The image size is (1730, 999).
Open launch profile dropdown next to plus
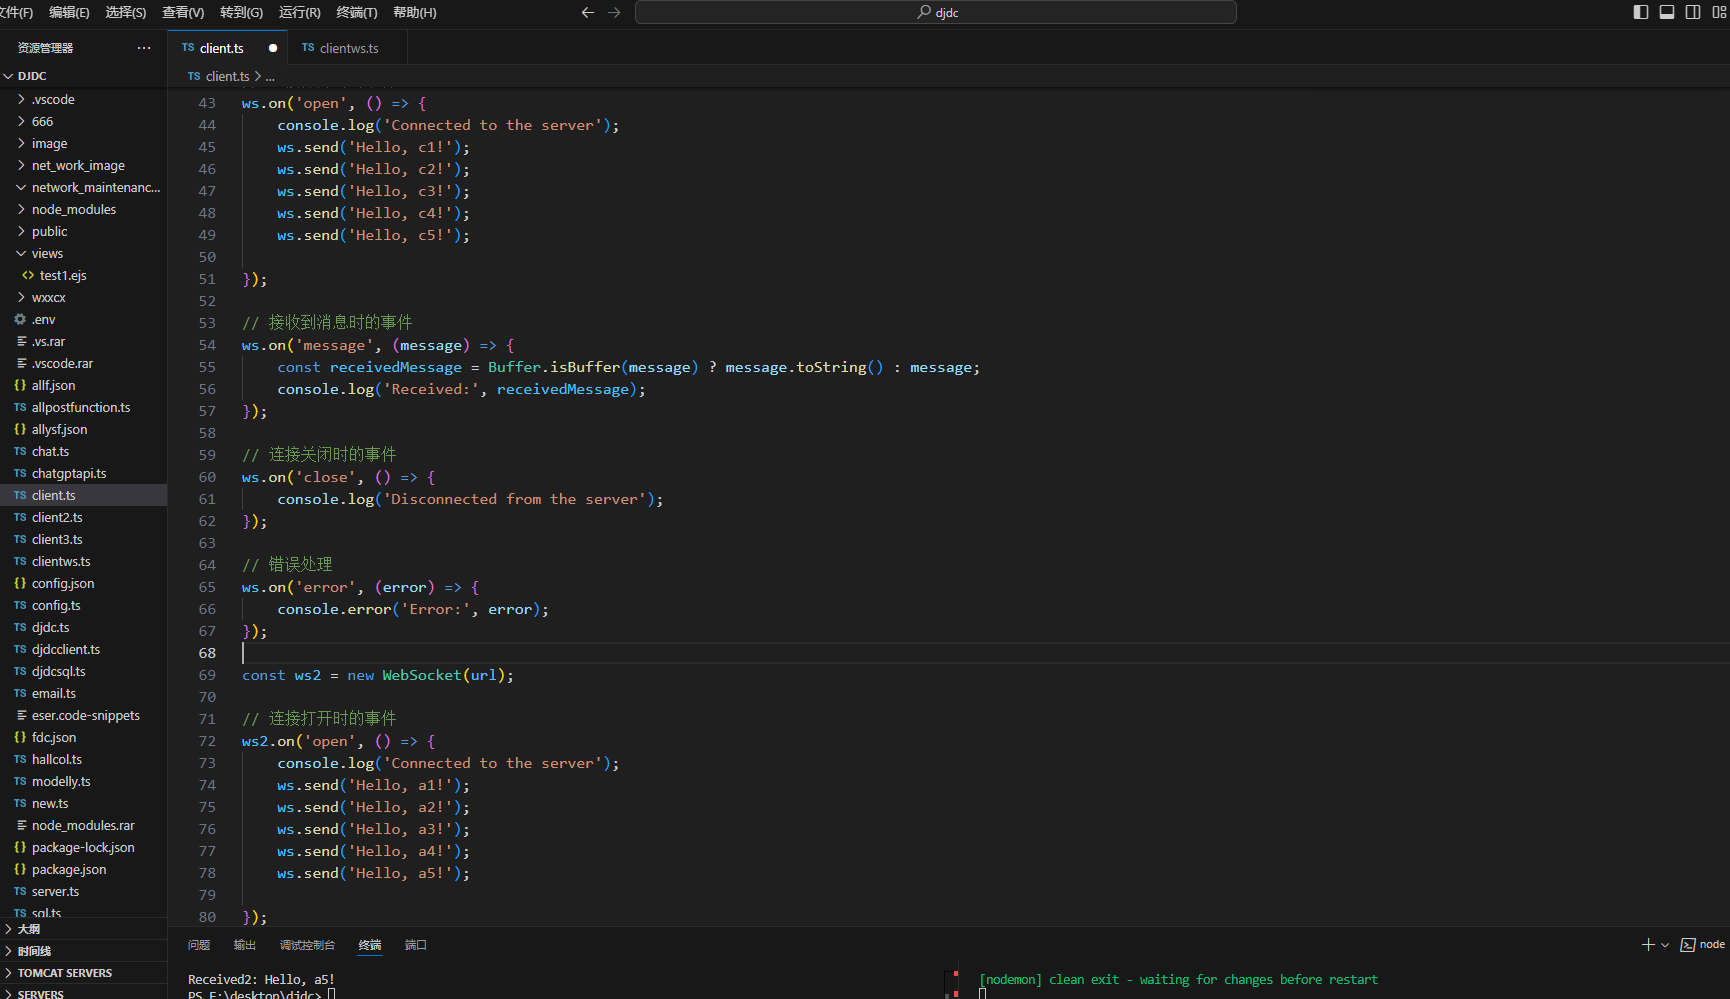[x=1665, y=945]
